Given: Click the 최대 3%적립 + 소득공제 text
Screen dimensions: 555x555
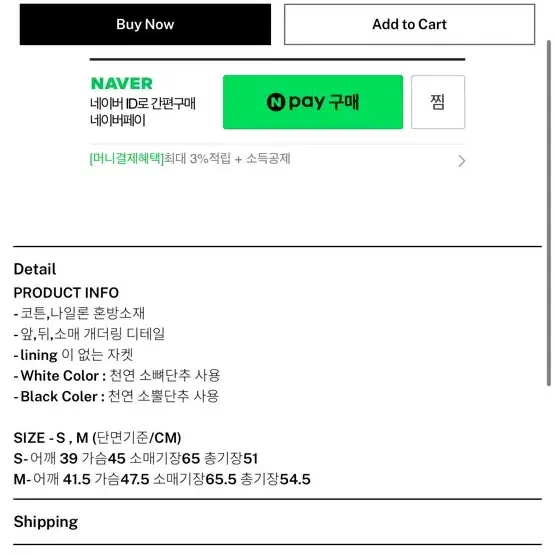Looking at the screenshot, I should 227,158.
